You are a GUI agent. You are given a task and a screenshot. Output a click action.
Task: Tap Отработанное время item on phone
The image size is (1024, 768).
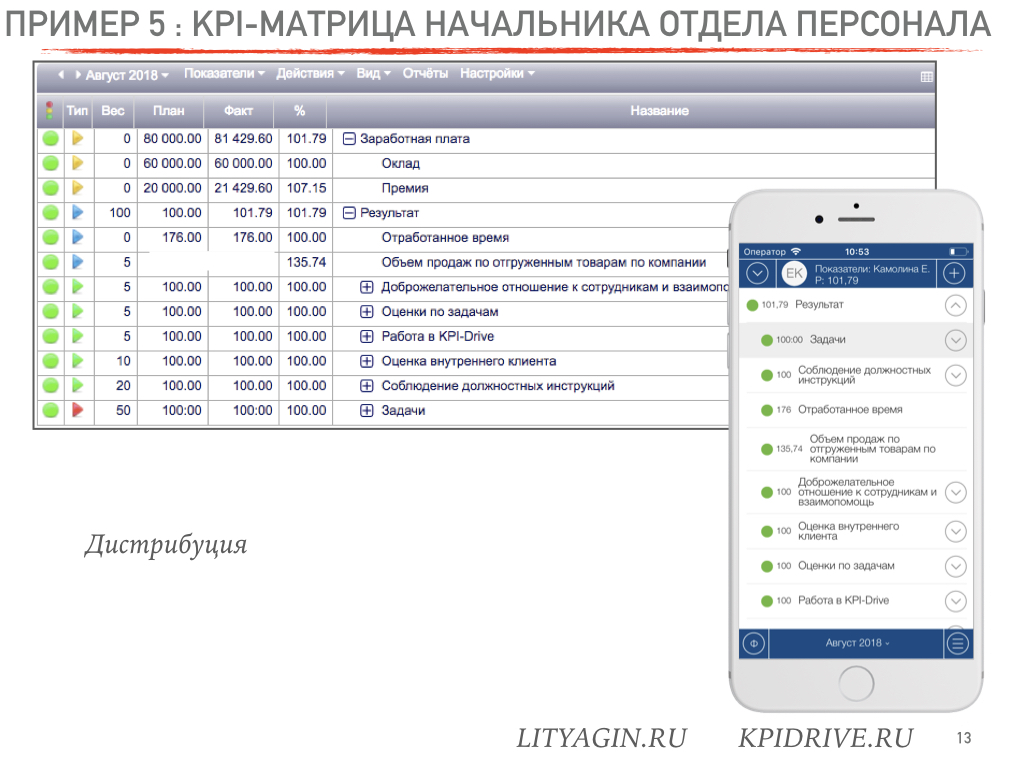click(856, 410)
